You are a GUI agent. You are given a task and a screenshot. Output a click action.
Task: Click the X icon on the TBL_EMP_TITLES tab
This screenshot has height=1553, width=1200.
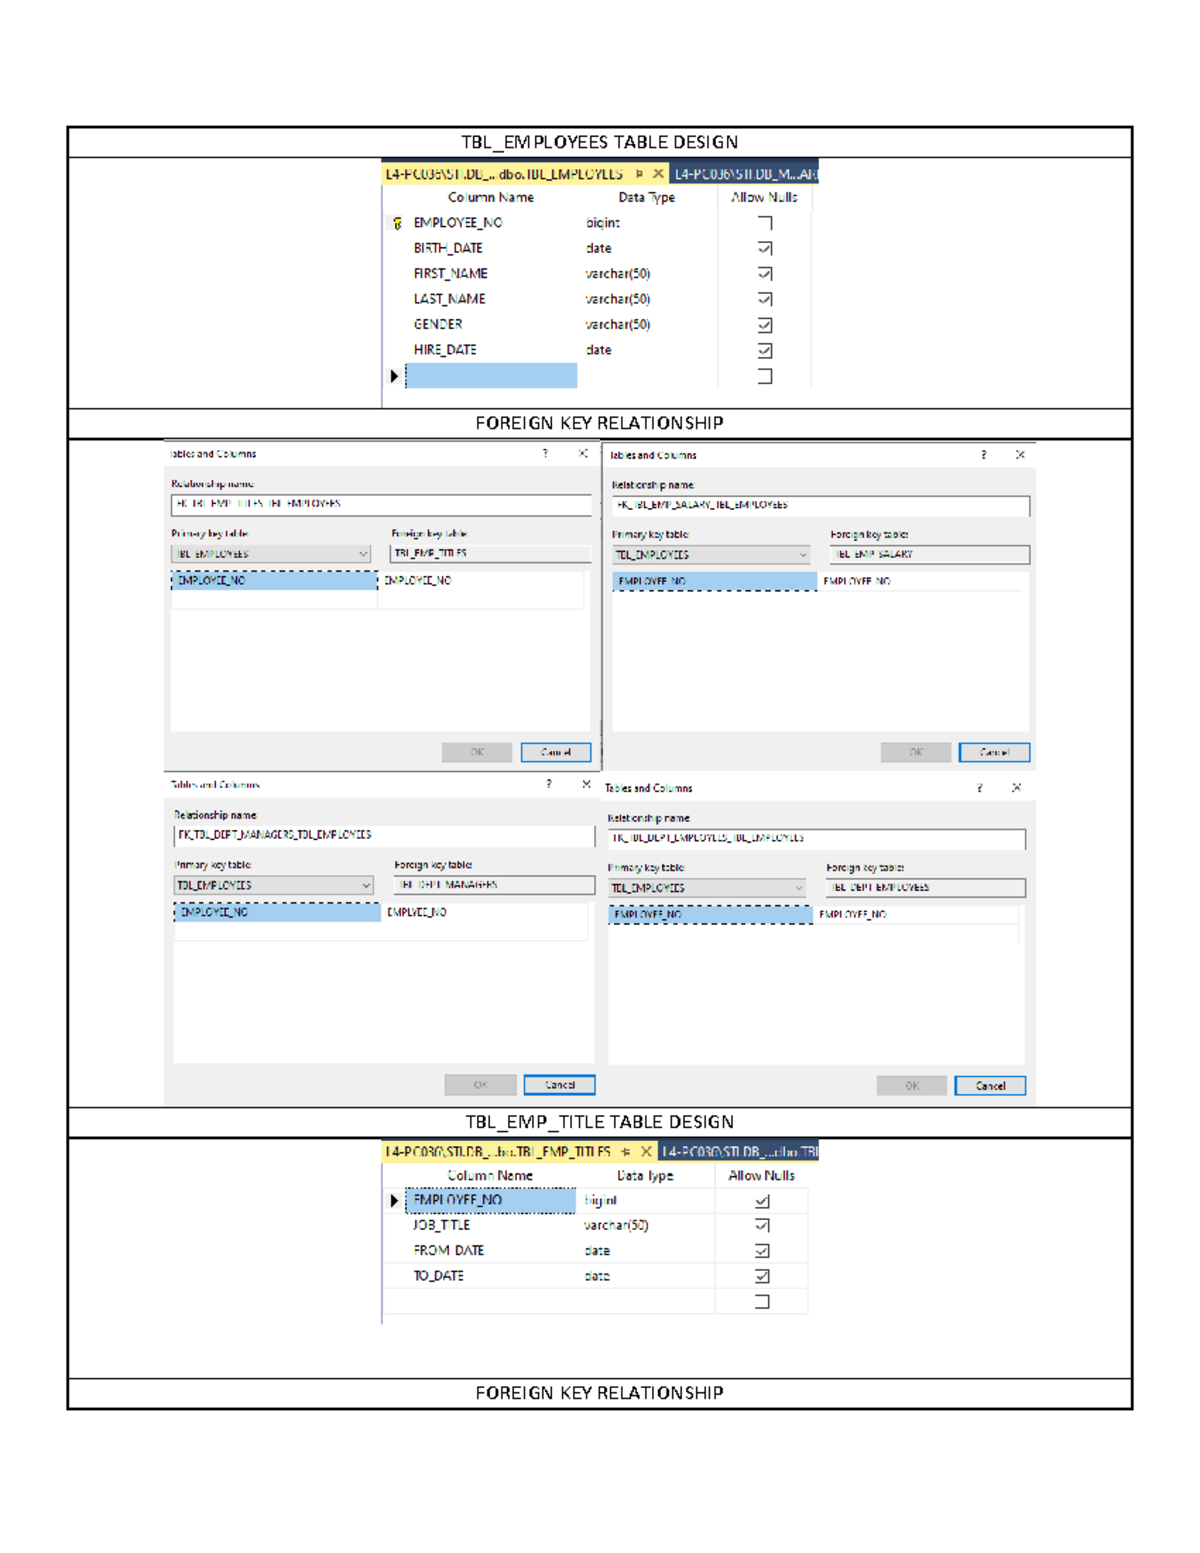(x=646, y=1151)
